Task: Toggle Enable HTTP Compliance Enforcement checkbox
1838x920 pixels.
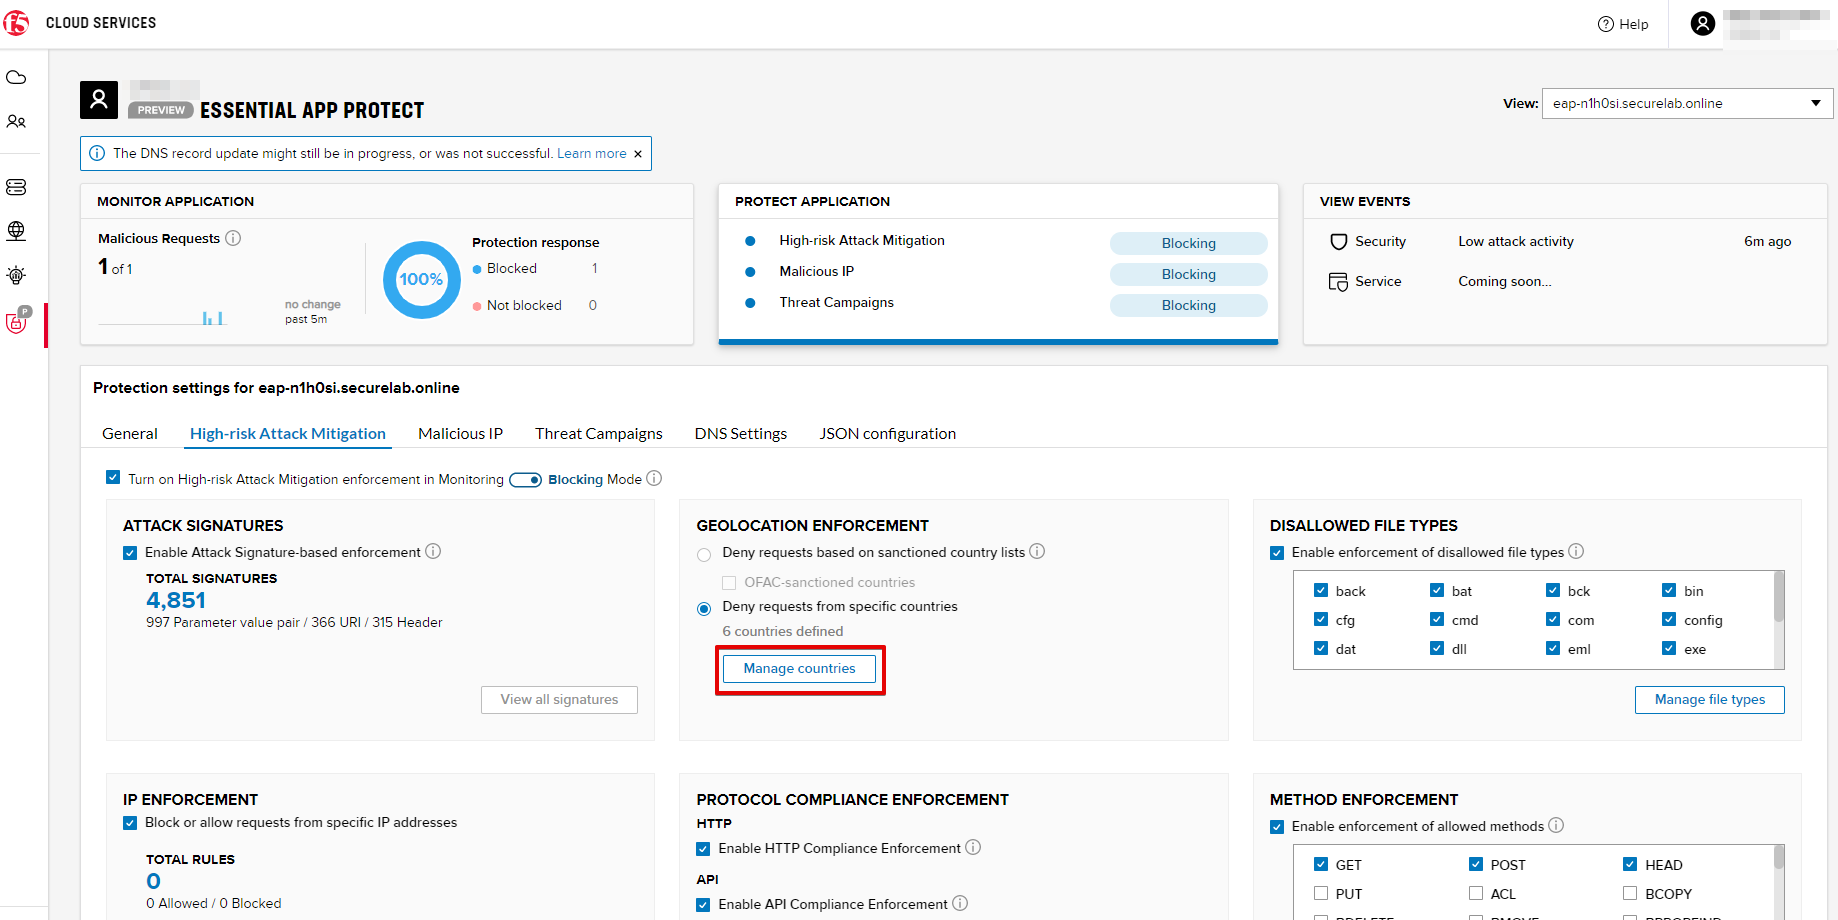Action: [703, 849]
